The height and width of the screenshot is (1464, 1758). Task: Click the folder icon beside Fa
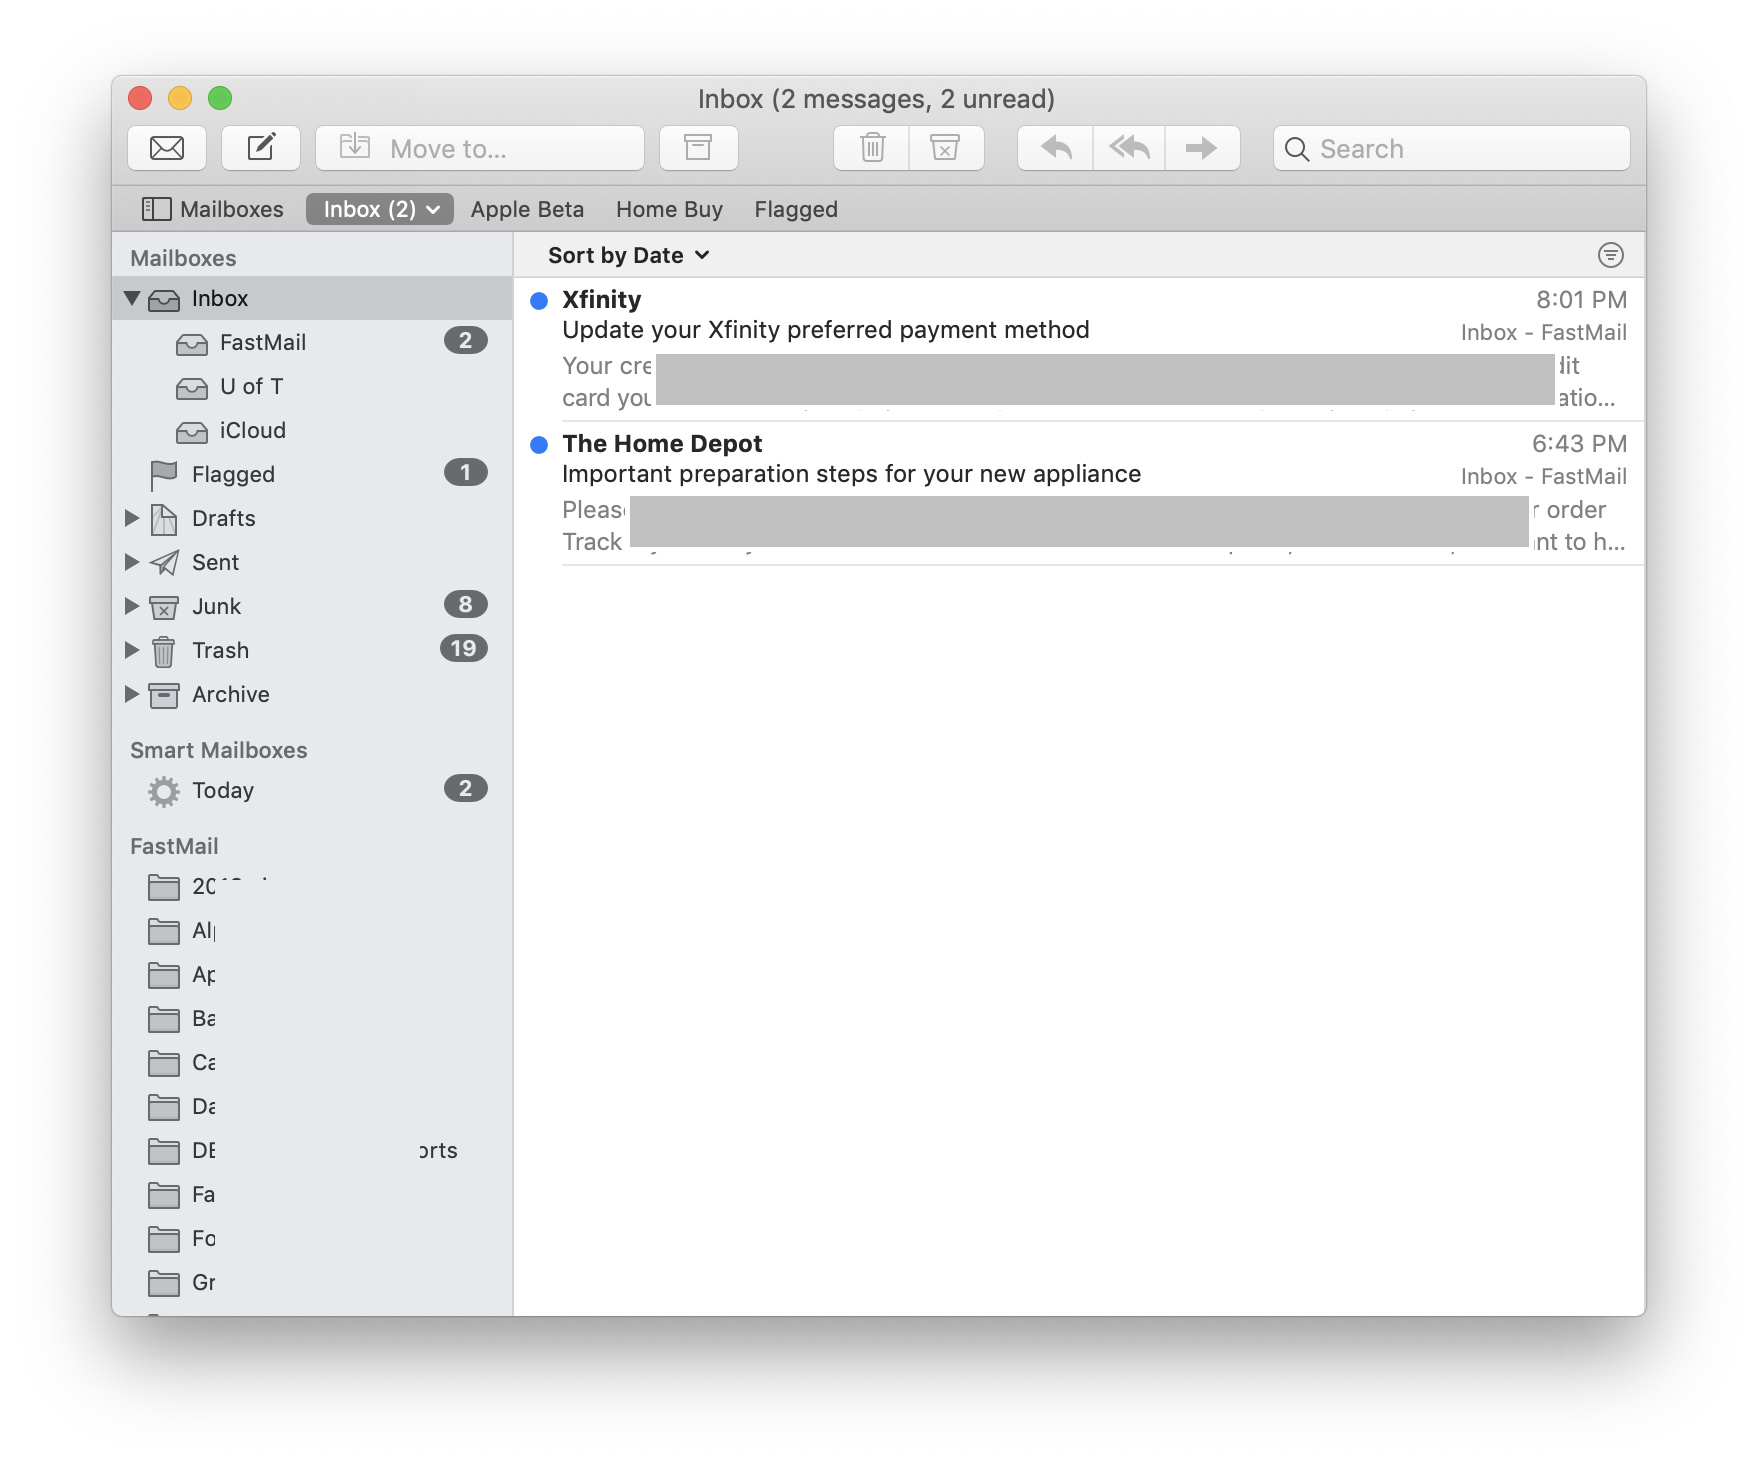(164, 1194)
